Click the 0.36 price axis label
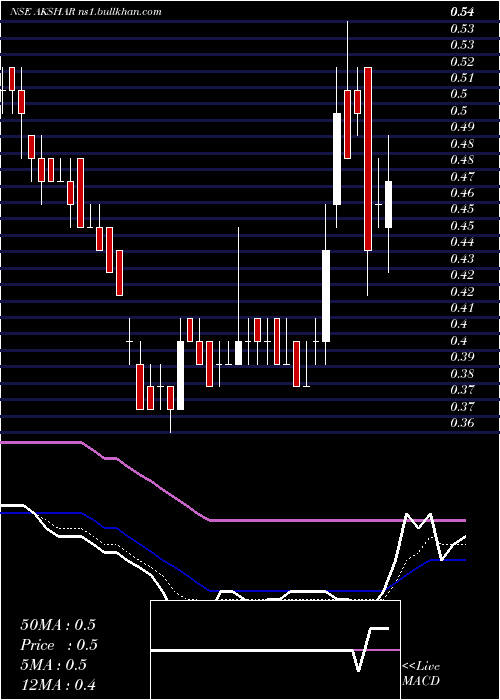500x700 pixels. (462, 422)
